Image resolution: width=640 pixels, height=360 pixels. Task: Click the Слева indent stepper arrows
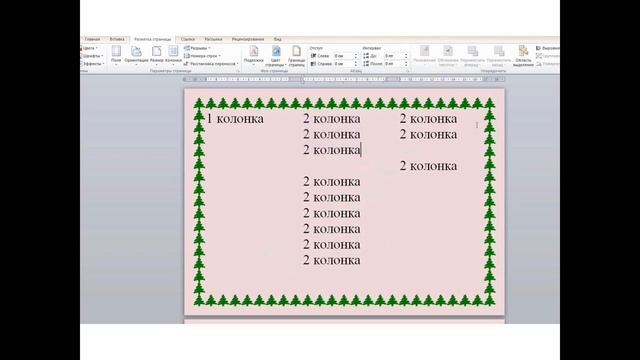pyautogui.click(x=356, y=56)
